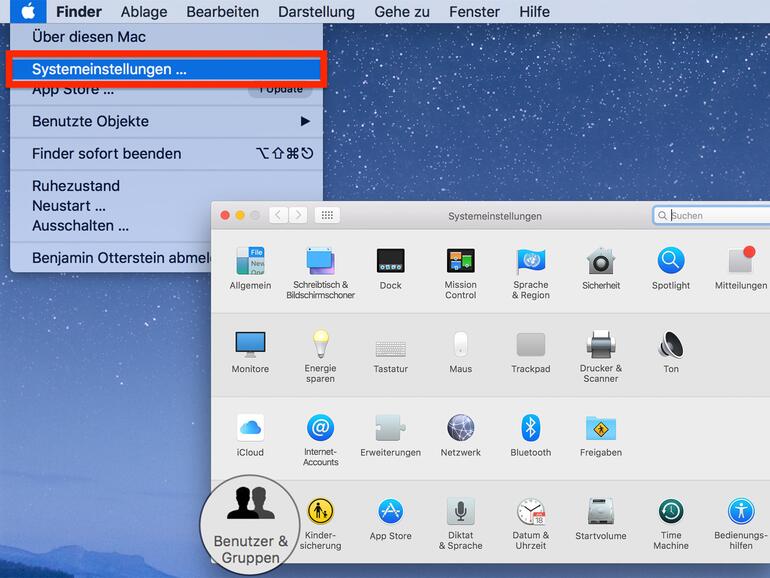Open the Trackpad preference pane
This screenshot has height=578, width=770.
tap(530, 352)
